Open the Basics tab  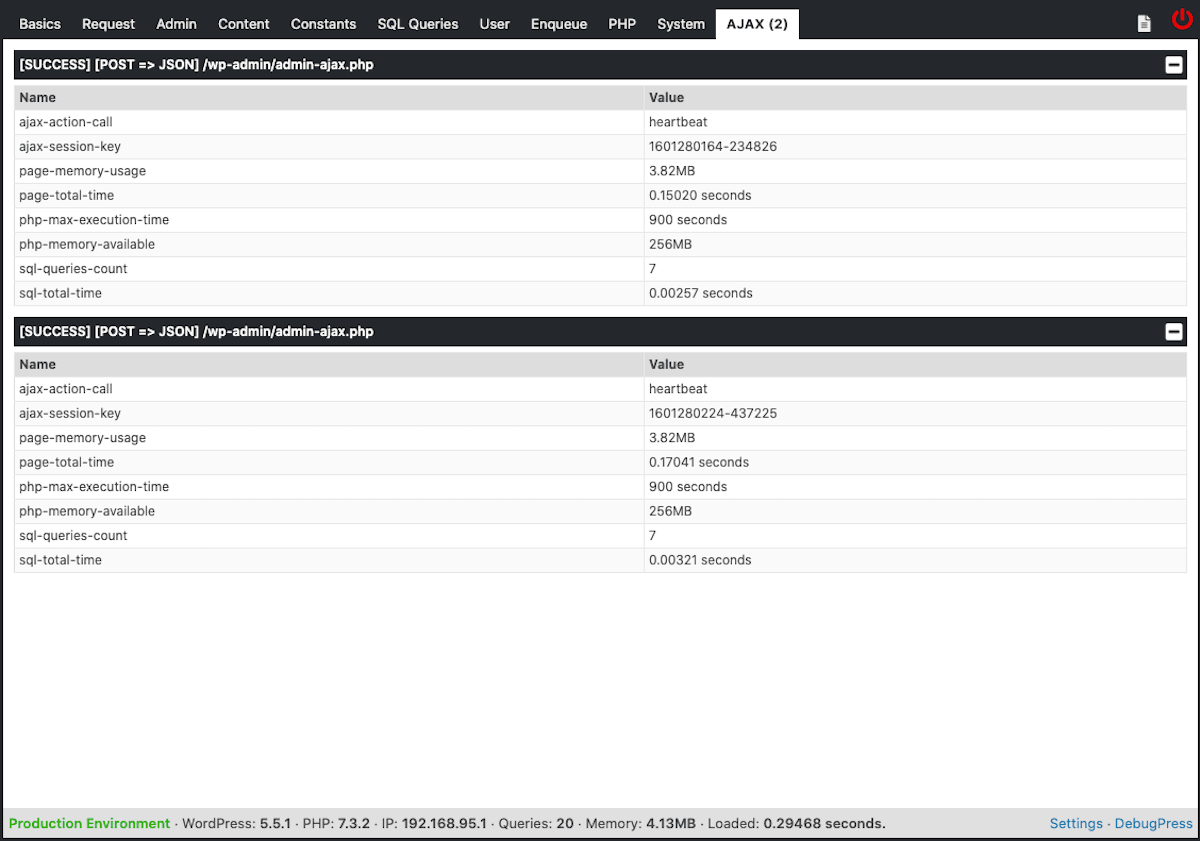pyautogui.click(x=39, y=24)
